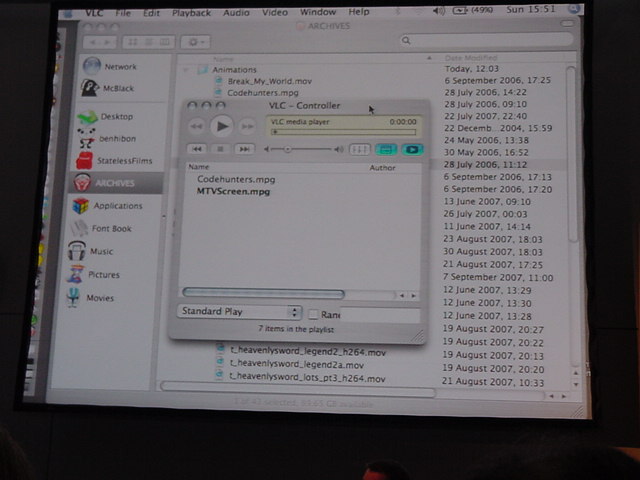The image size is (640, 480).
Task: Open the Help menu
Action: 359,11
